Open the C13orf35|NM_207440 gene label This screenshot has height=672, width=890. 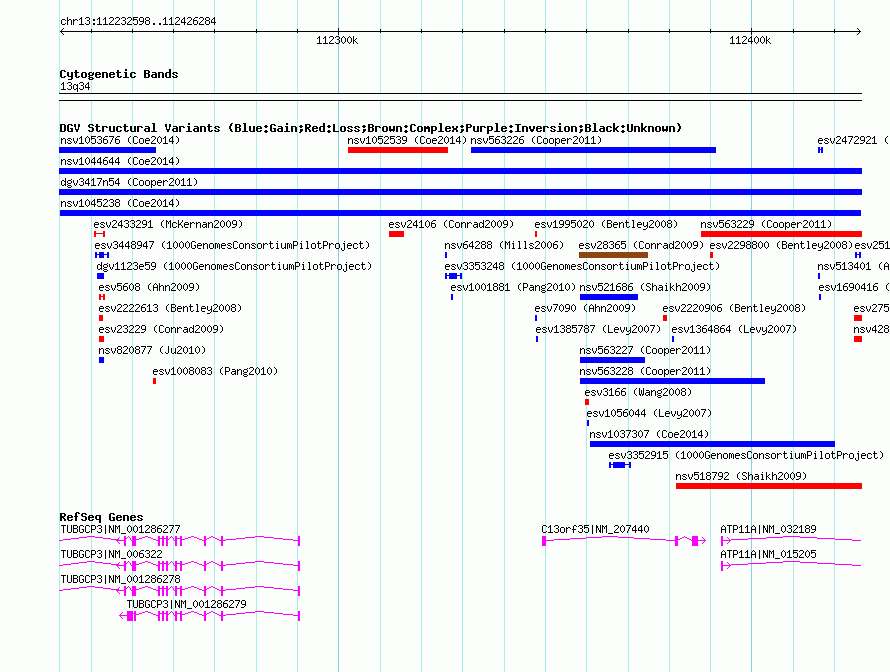click(595, 529)
